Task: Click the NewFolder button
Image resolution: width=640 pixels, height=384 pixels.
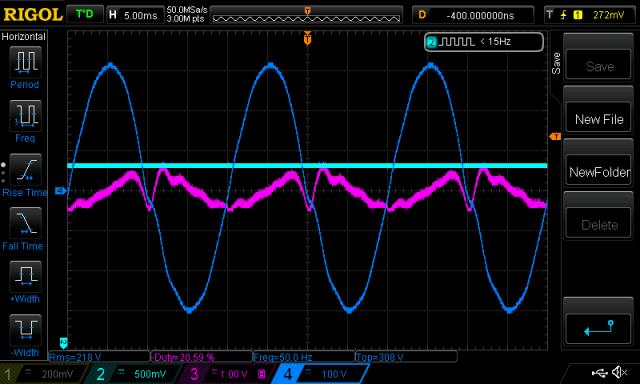Action: point(599,172)
